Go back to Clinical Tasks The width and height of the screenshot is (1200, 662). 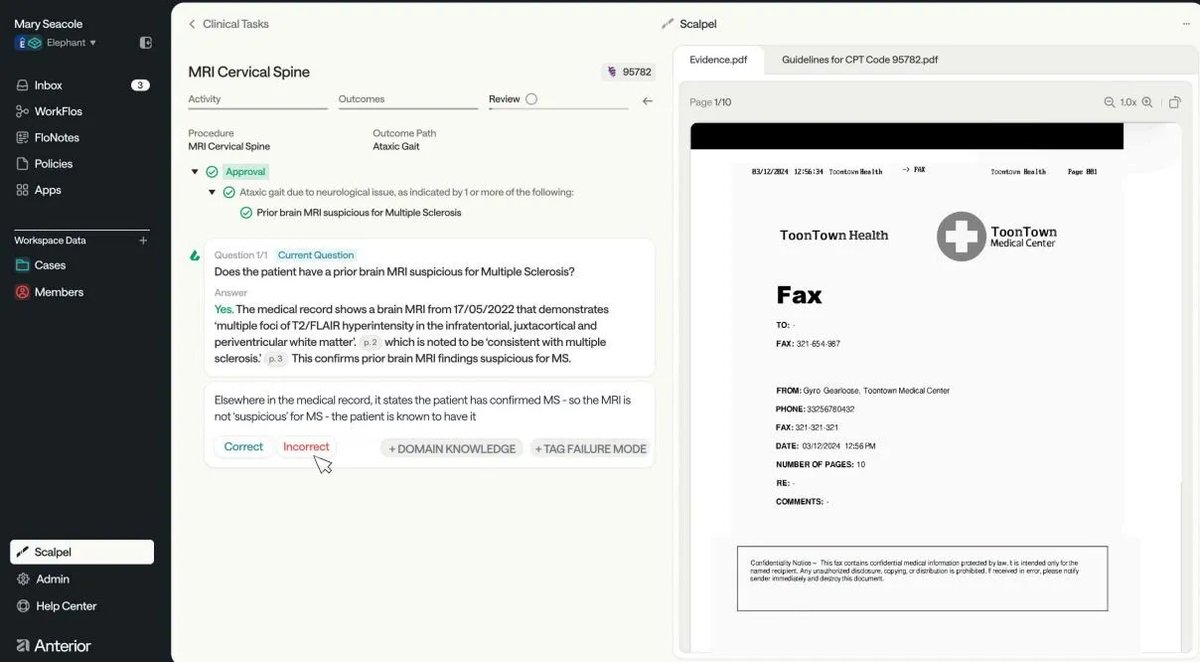point(228,24)
